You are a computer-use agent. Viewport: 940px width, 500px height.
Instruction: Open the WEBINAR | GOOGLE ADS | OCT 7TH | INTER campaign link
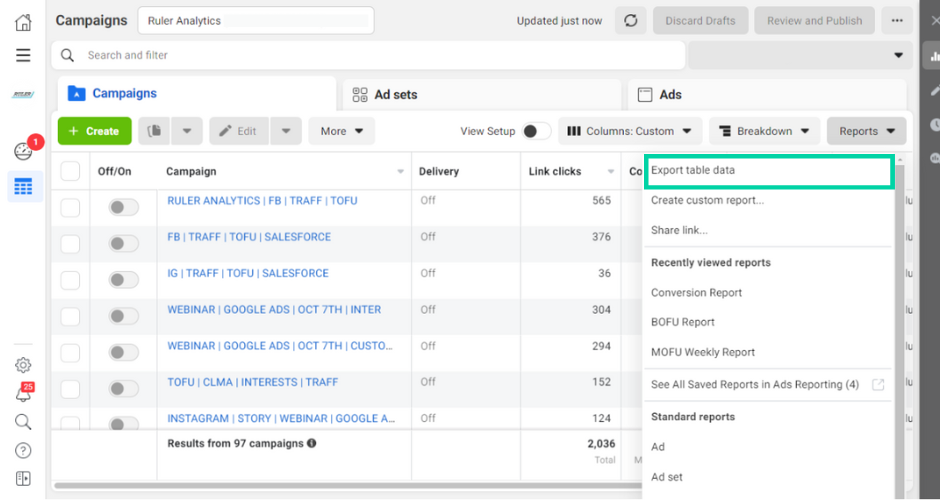point(274,310)
